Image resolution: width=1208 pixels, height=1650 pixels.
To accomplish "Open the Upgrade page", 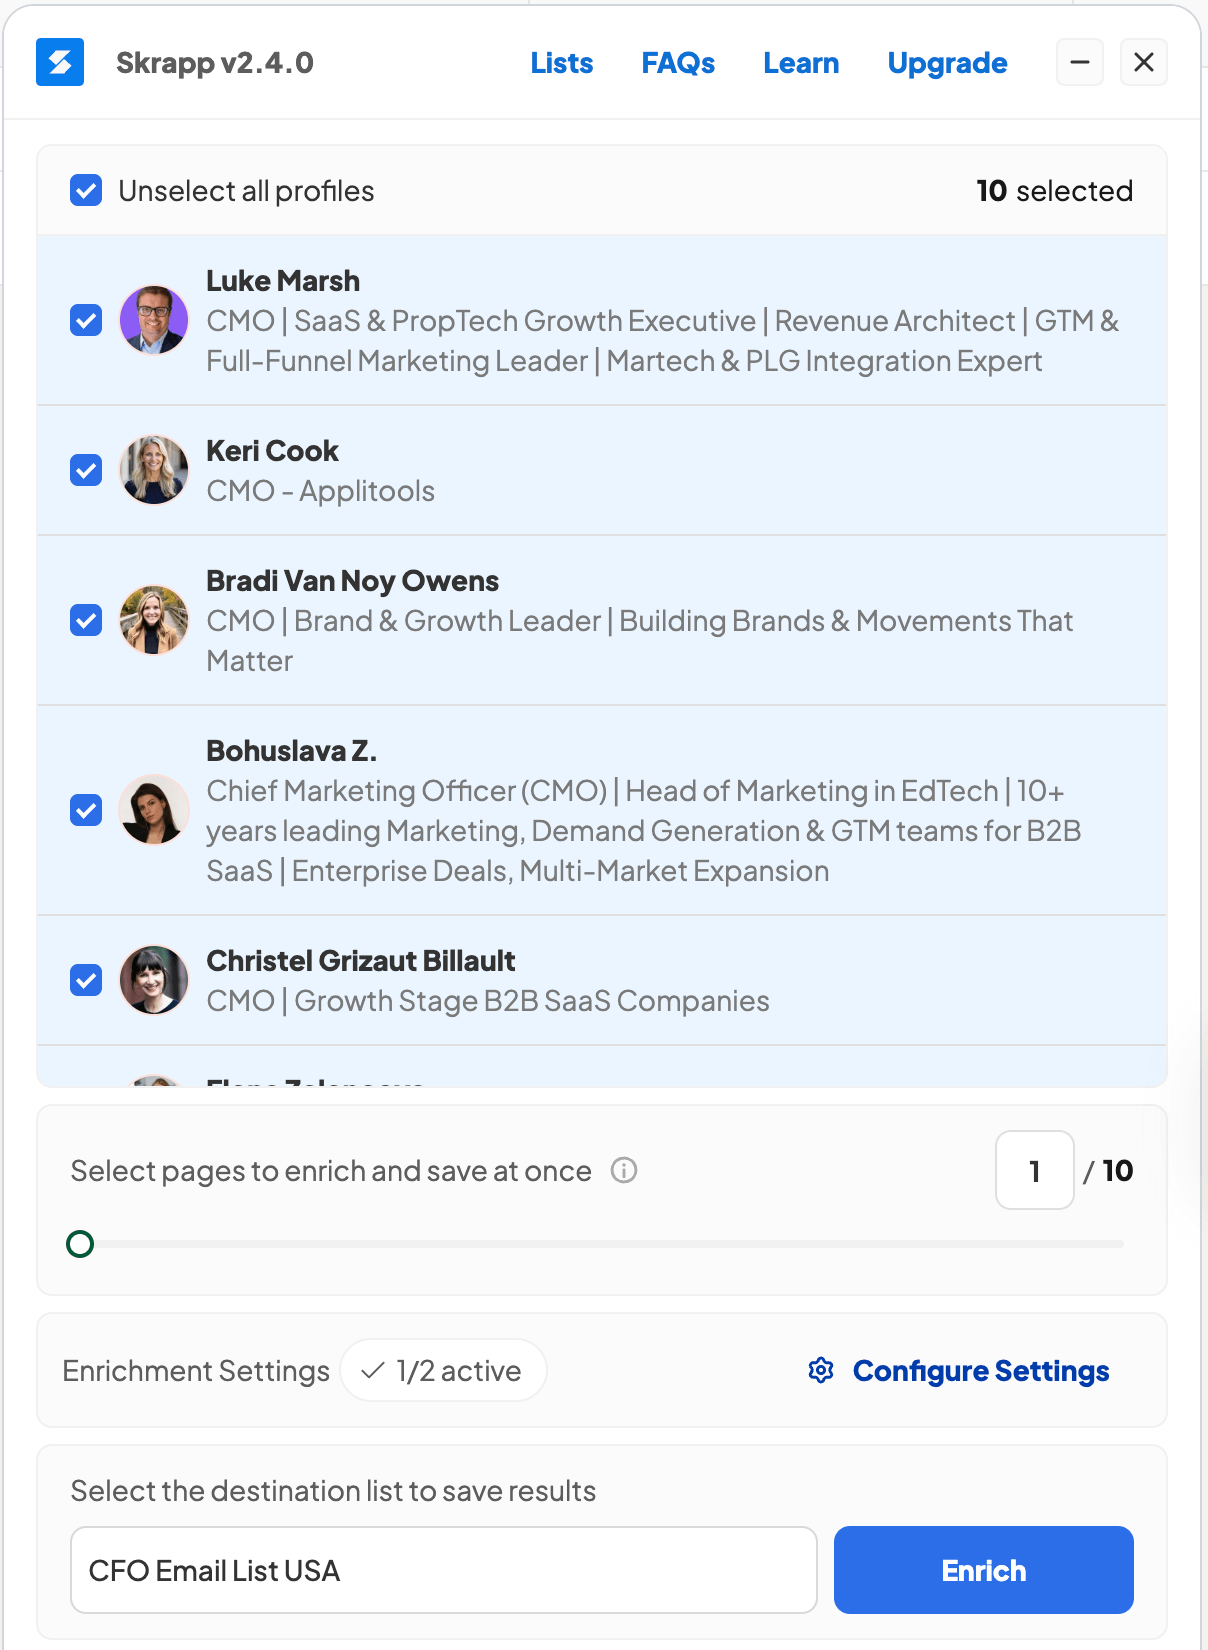I will point(946,63).
